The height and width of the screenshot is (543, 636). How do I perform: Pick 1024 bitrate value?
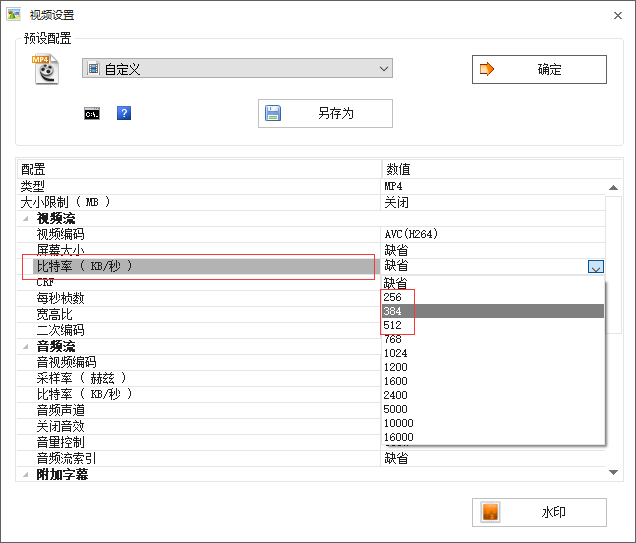(395, 353)
